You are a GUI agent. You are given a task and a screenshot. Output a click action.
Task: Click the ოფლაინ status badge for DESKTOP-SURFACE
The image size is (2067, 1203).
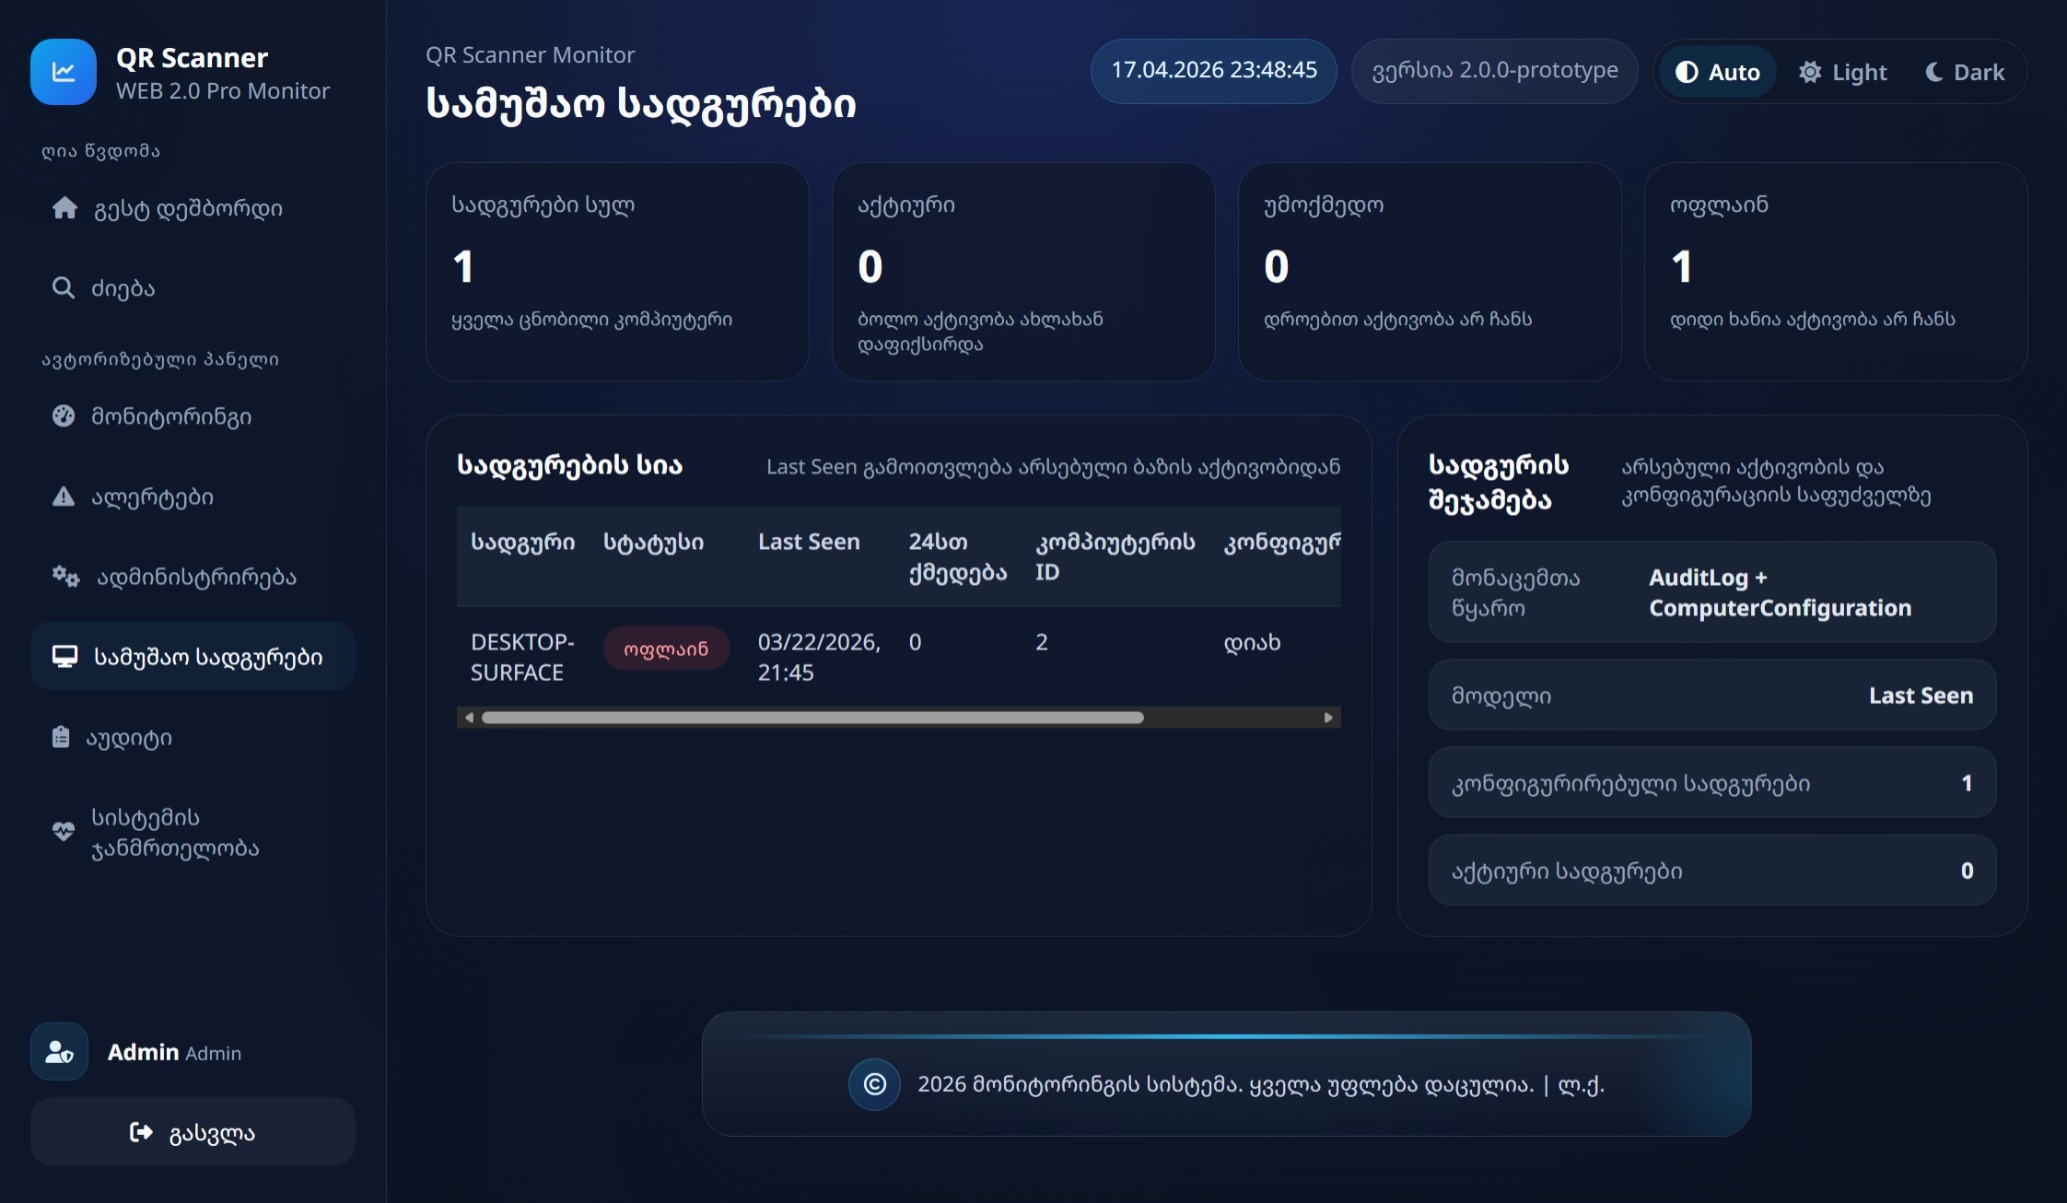tap(666, 648)
